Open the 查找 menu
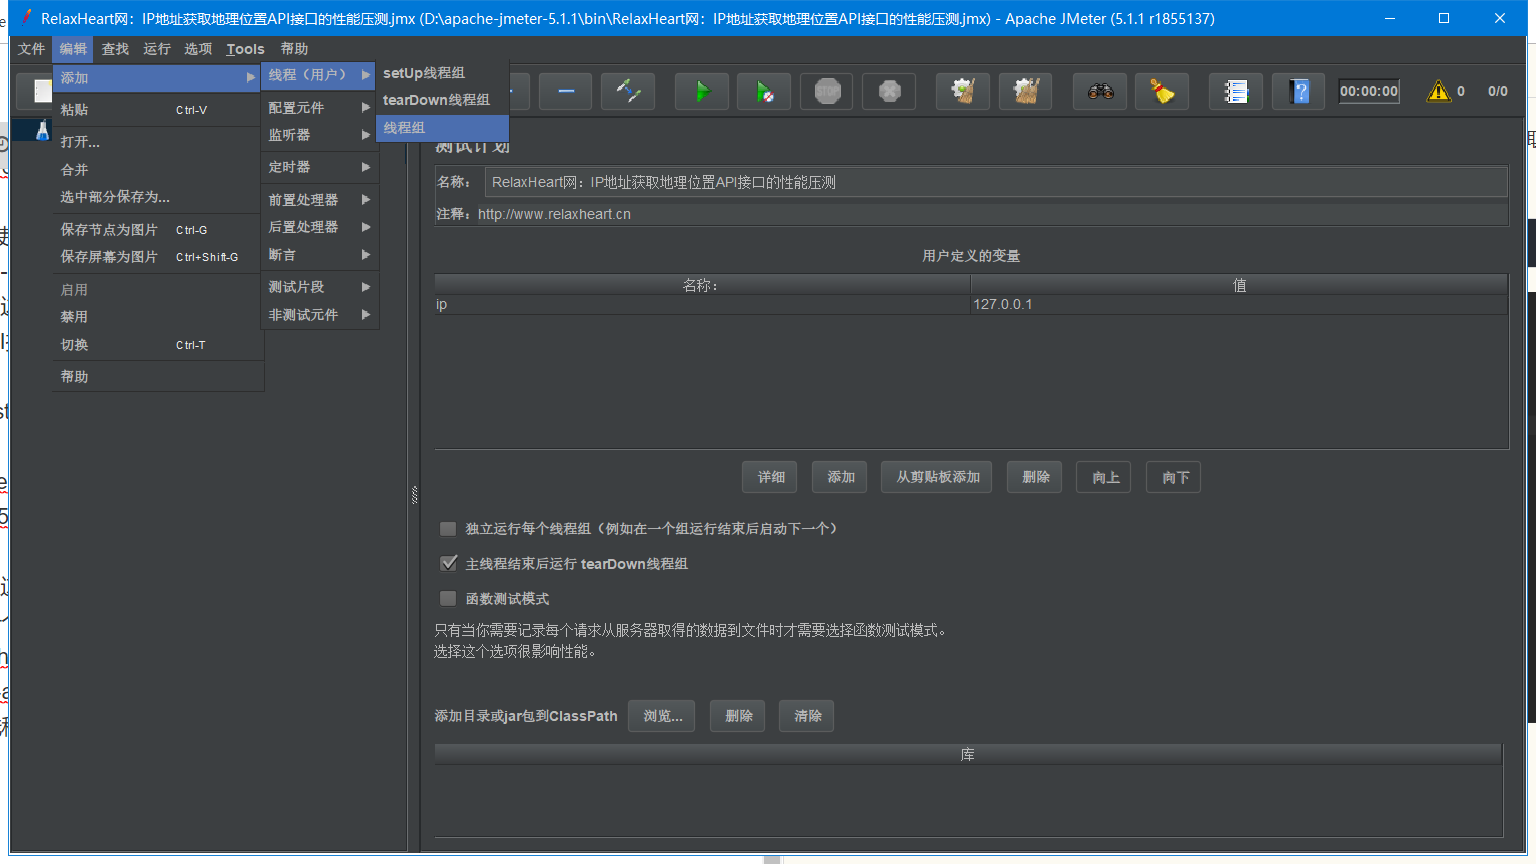The height and width of the screenshot is (864, 1536). (x=115, y=49)
